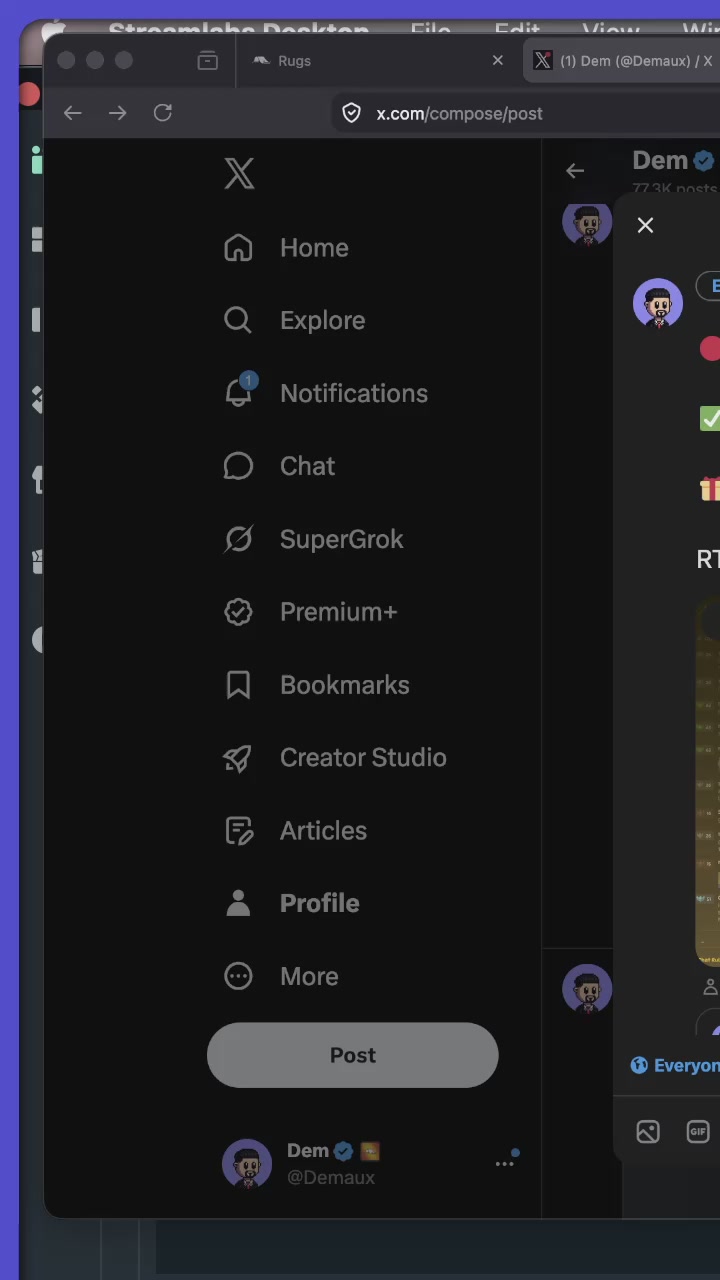Reload the page with refresh icon
Screen dimensions: 720x1280
(163, 113)
